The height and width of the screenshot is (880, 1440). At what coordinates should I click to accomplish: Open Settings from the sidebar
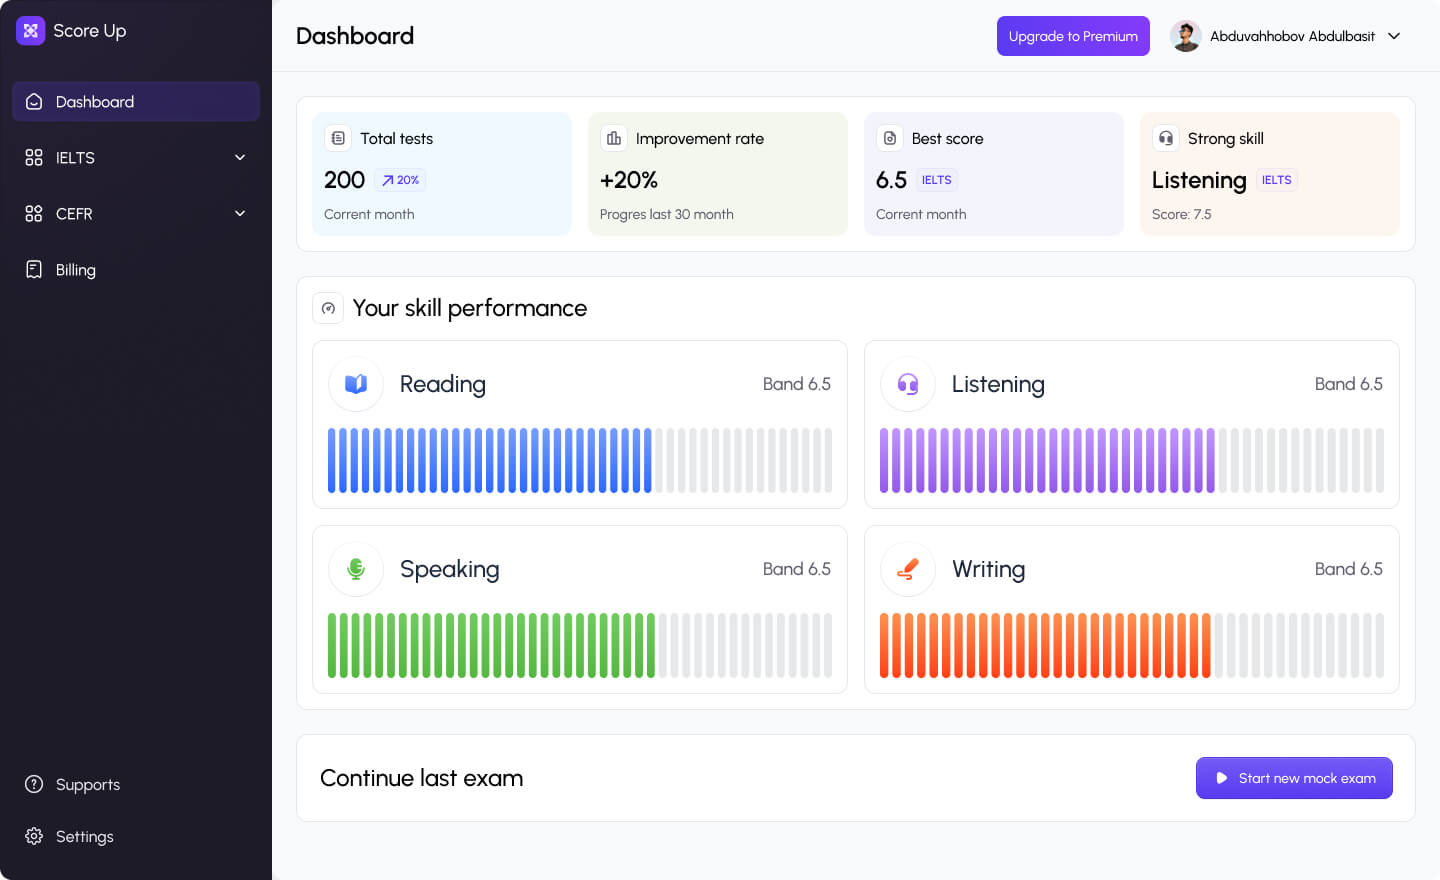(84, 836)
